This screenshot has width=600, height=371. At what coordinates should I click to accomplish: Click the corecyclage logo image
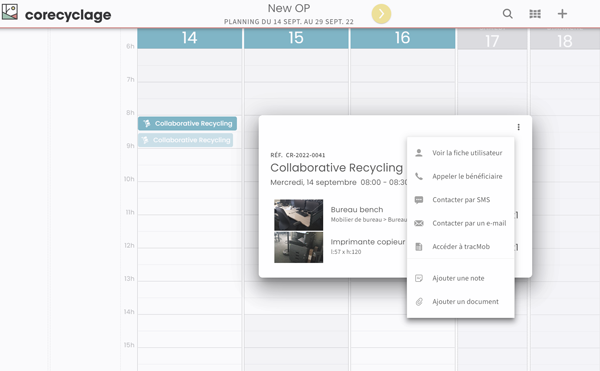[10, 12]
